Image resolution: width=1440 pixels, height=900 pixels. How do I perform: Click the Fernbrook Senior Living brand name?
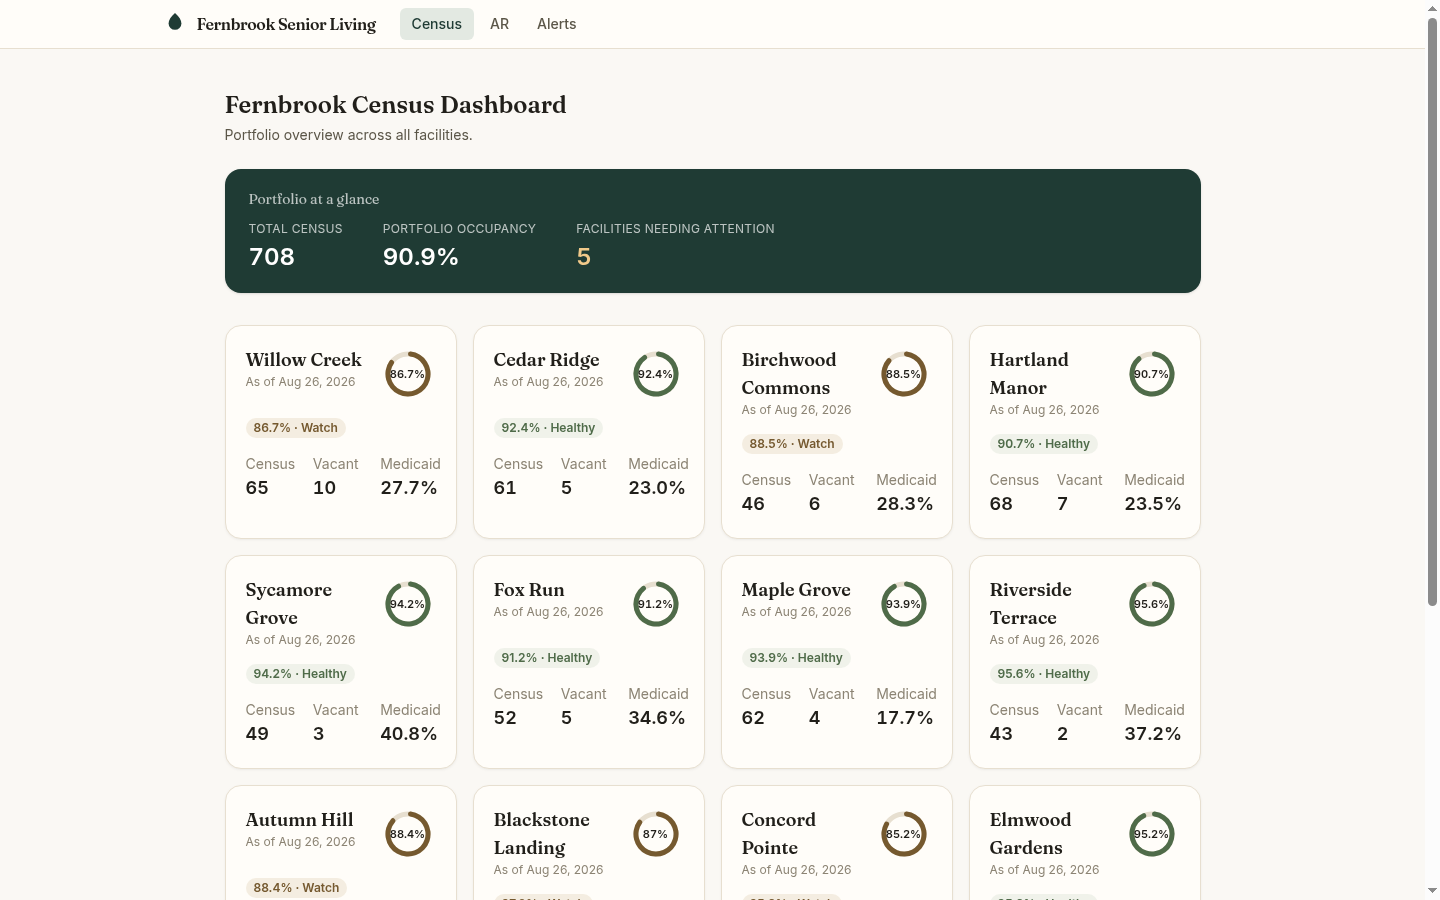287,24
